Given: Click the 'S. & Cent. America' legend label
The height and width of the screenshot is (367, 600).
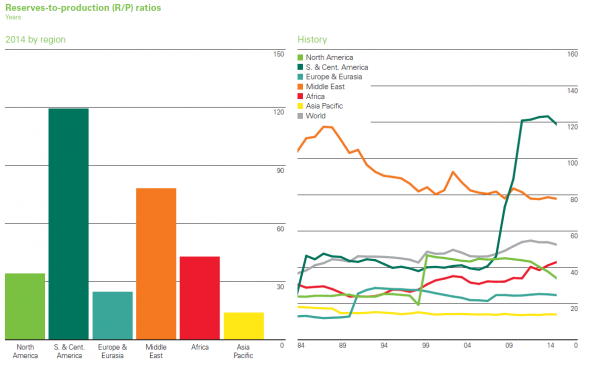Looking at the screenshot, I should (x=337, y=67).
